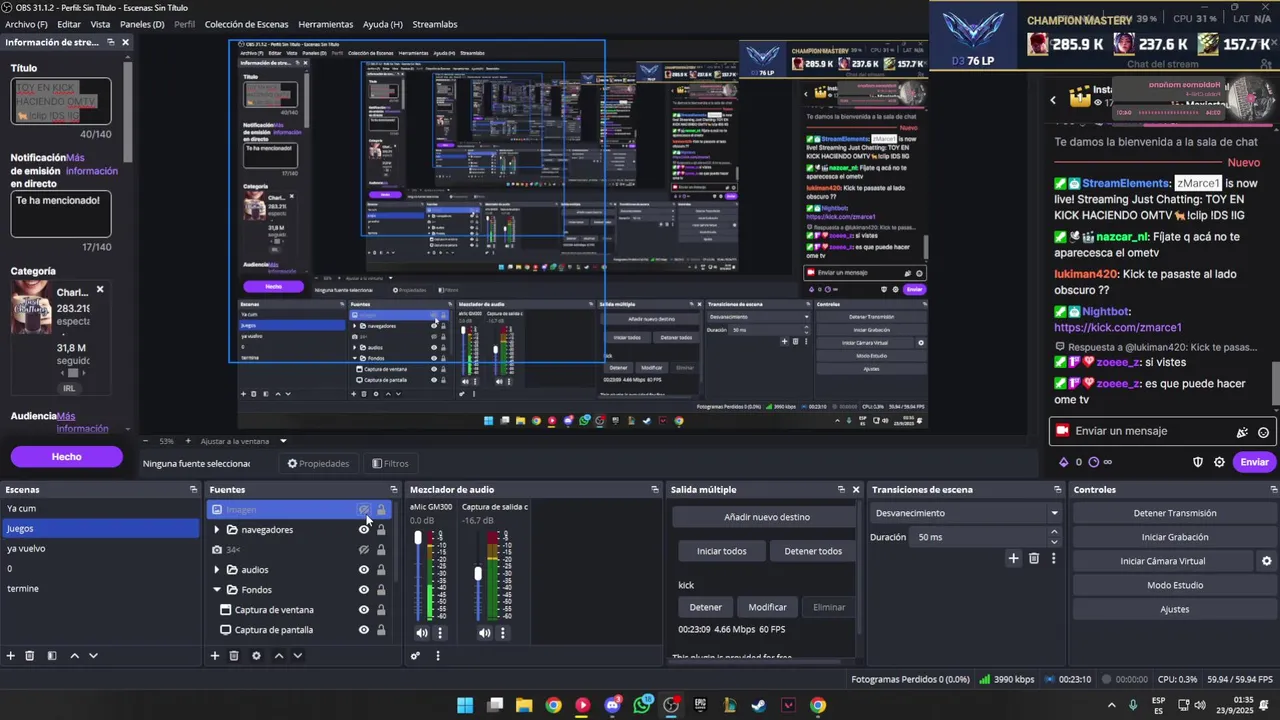The width and height of the screenshot is (1280, 720).
Task: Hide the navegadores group
Action: (364, 530)
